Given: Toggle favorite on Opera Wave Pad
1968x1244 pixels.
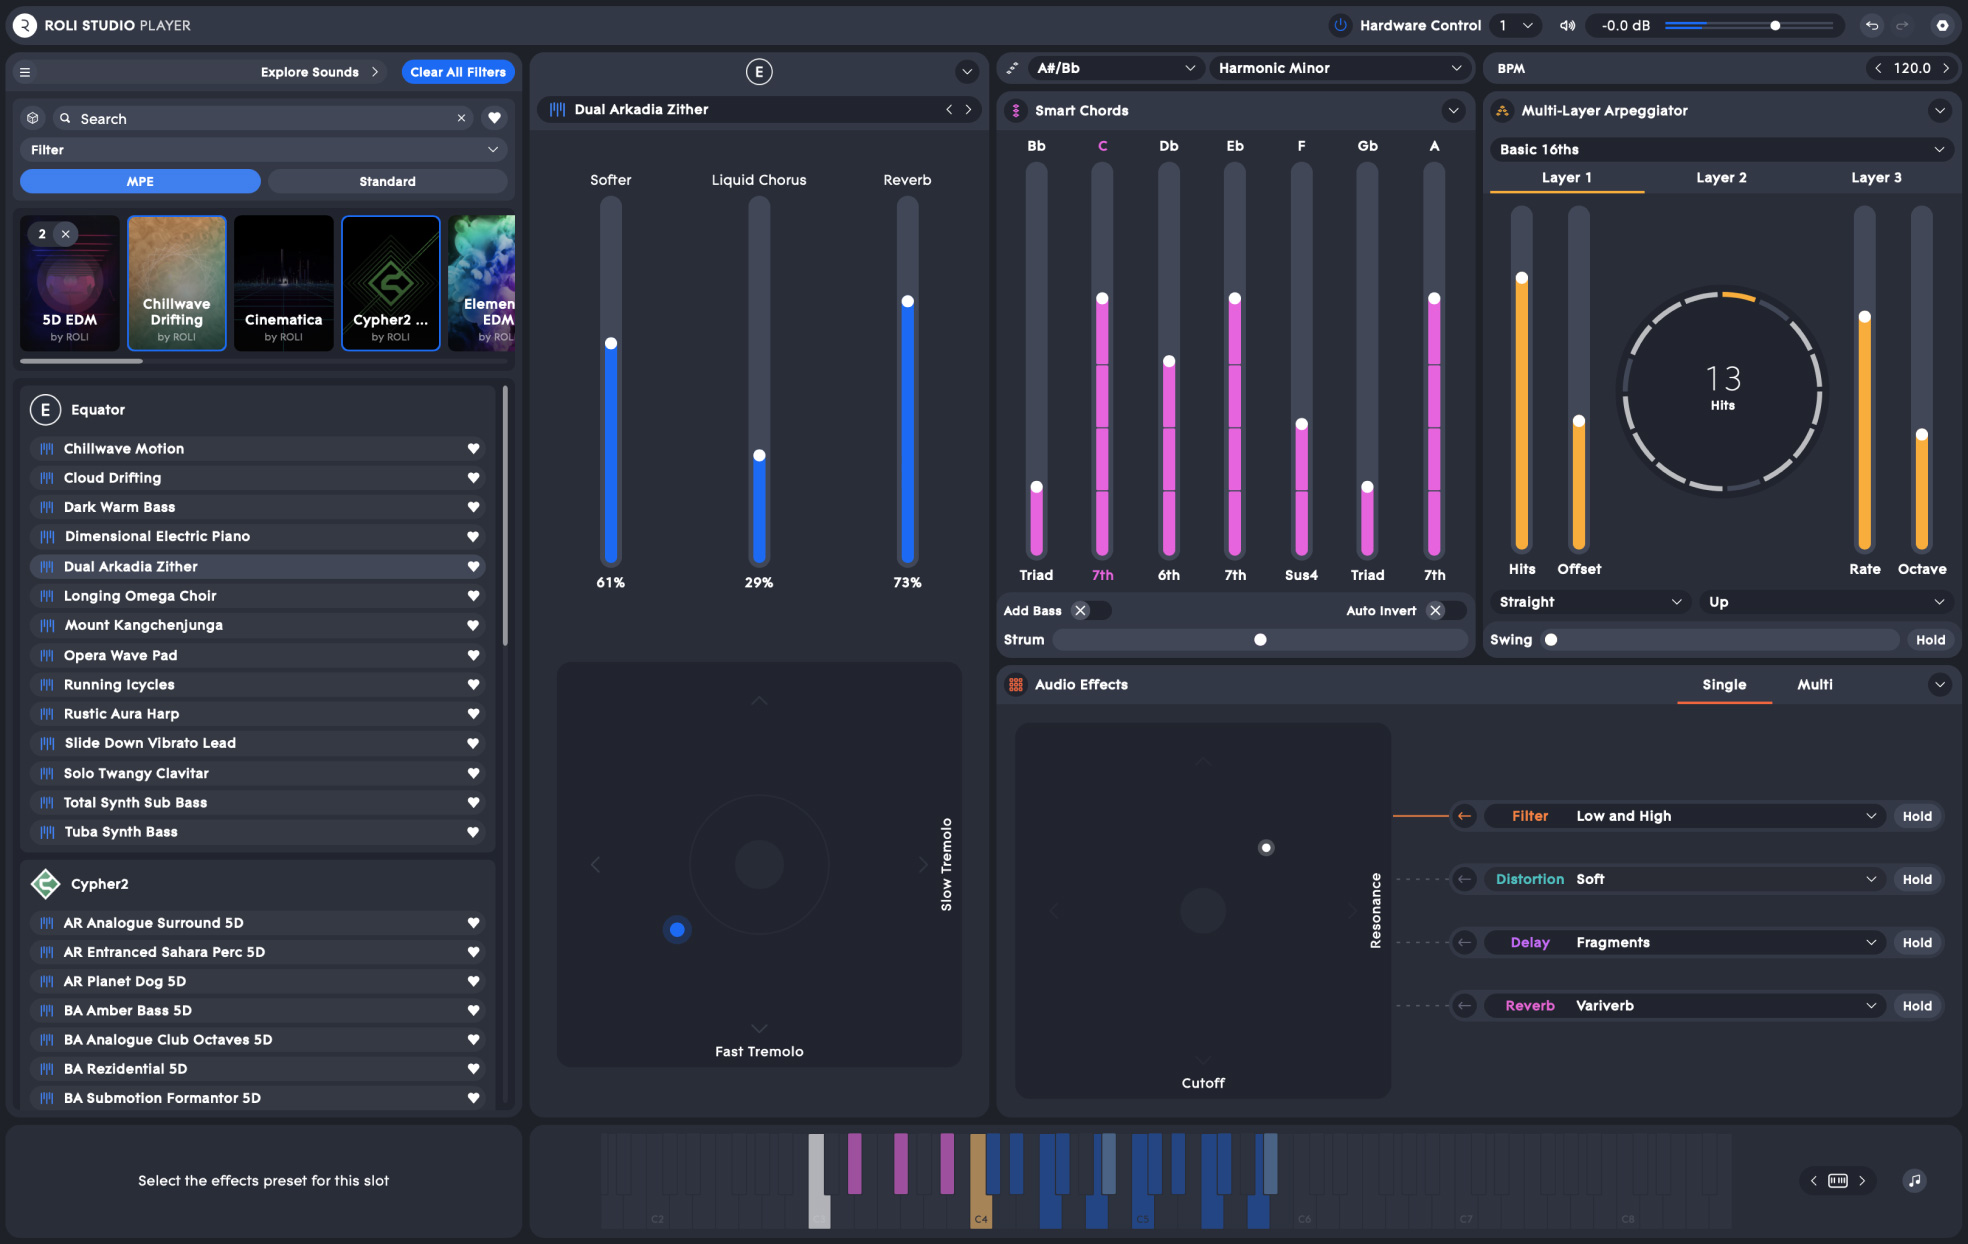Looking at the screenshot, I should pos(473,656).
